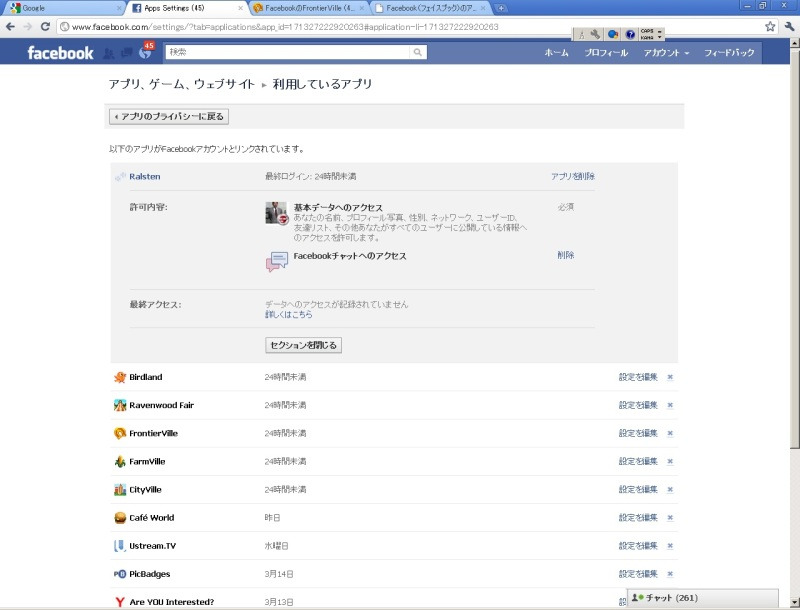Click the FarmVille app icon
This screenshot has height=610, width=800.
tap(120, 462)
